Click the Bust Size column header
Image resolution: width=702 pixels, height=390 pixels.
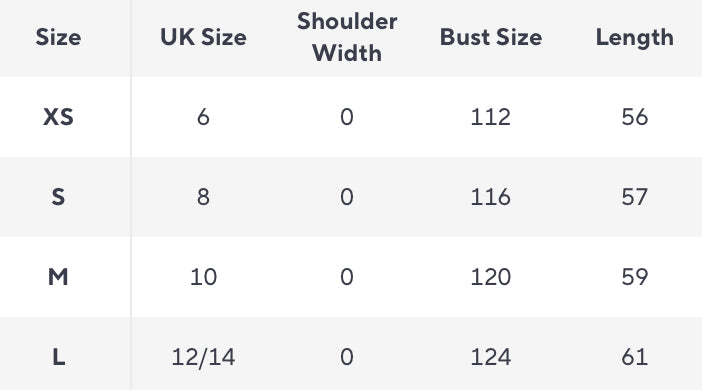[491, 37]
